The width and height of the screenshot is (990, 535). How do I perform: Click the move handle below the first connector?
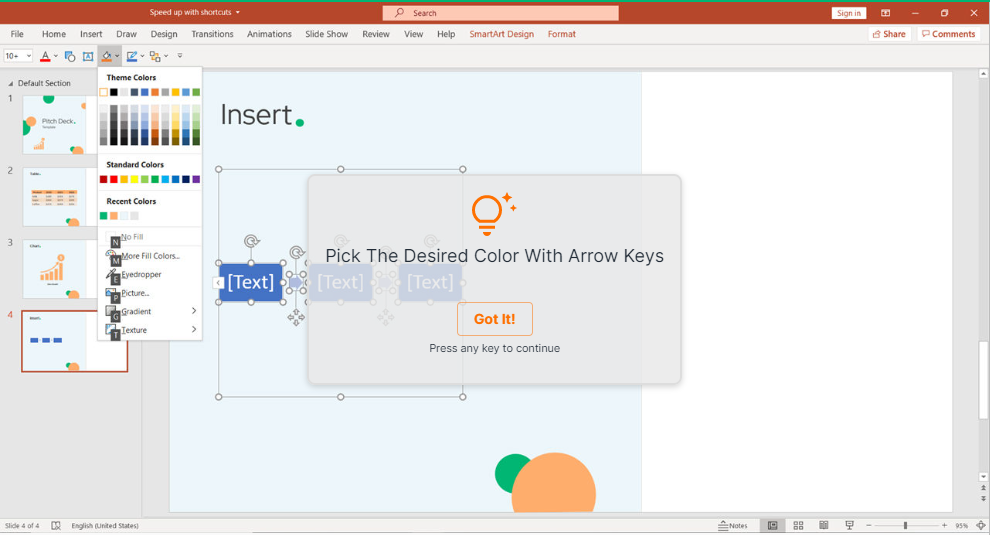point(295,316)
